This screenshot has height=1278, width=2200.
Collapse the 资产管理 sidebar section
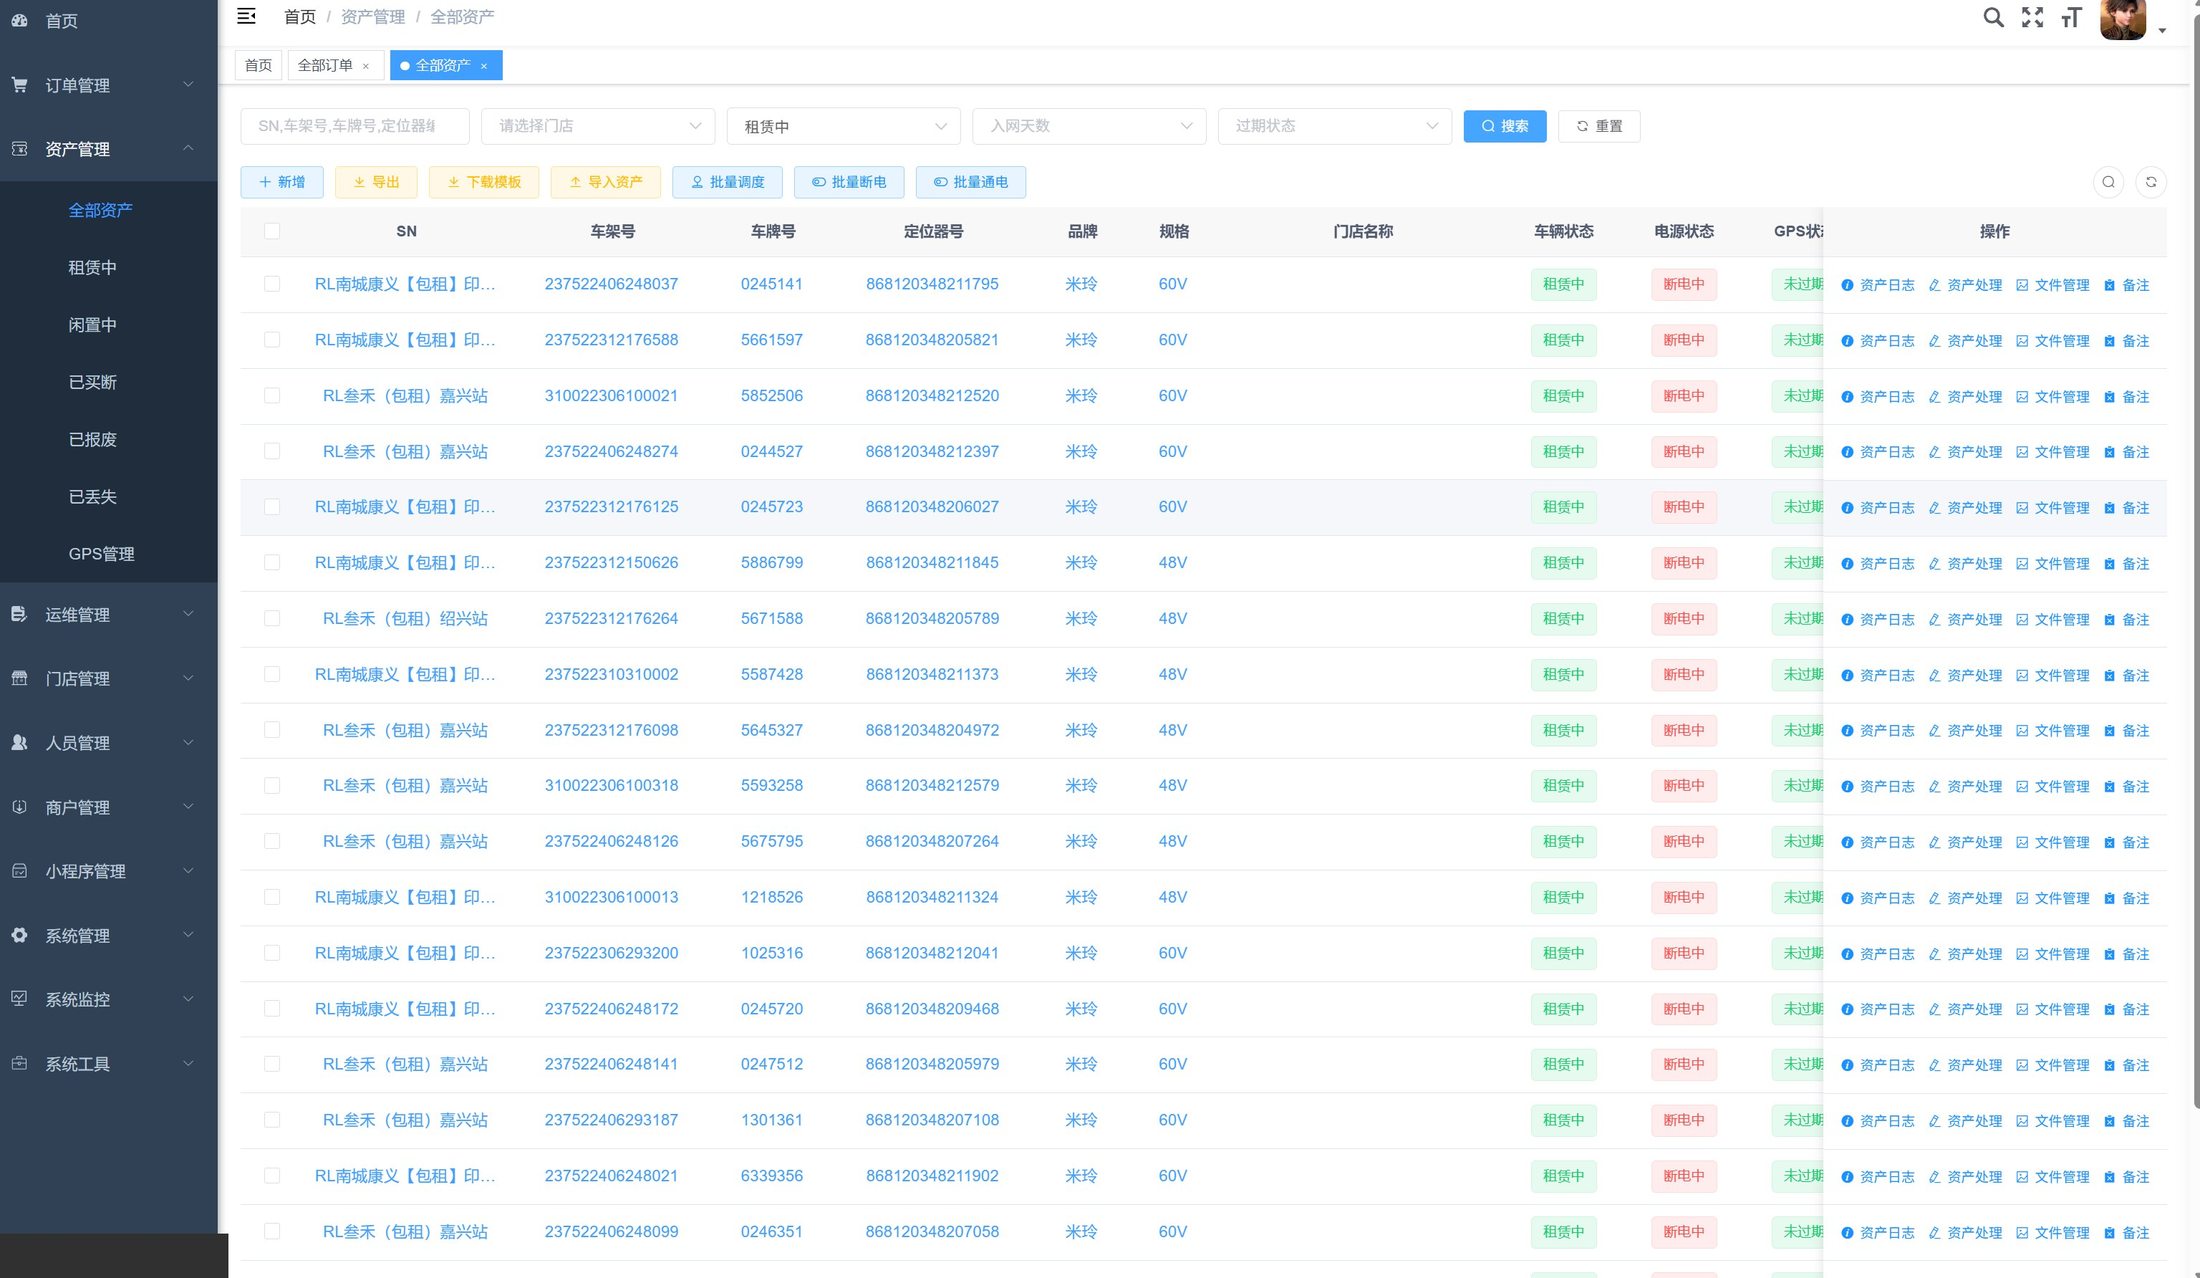point(108,149)
